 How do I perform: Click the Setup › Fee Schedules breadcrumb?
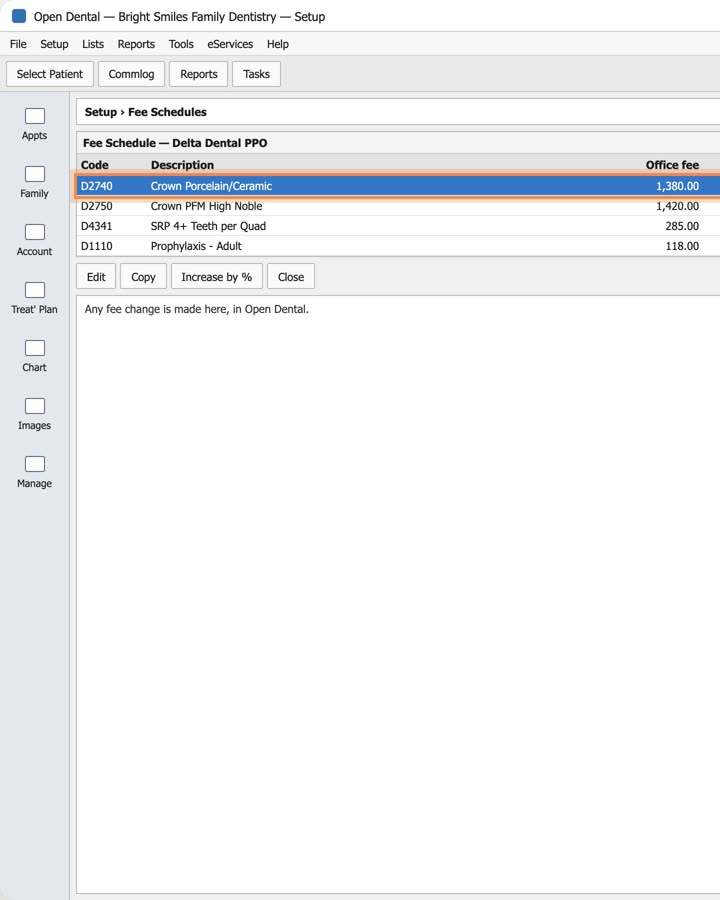click(146, 112)
